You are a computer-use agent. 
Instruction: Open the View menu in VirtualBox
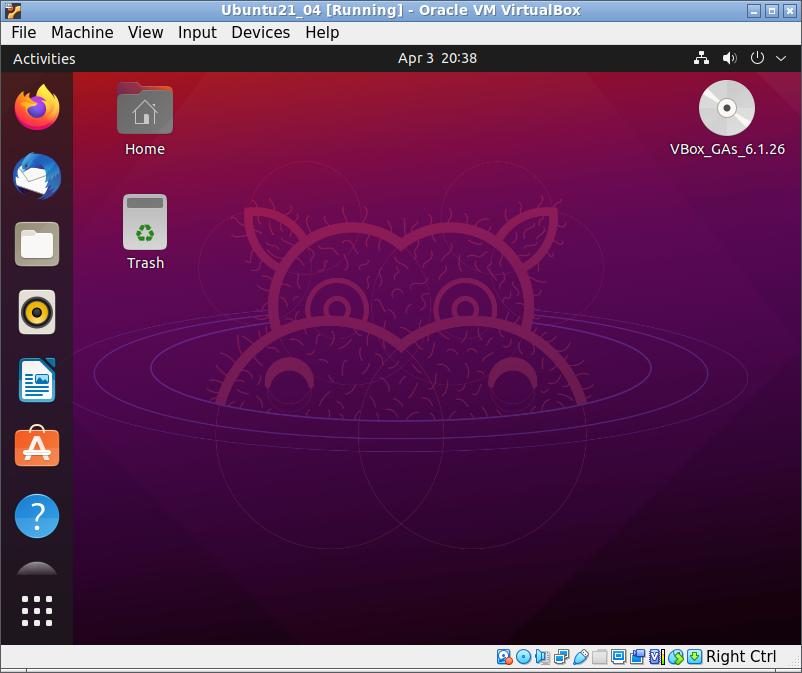click(x=145, y=32)
